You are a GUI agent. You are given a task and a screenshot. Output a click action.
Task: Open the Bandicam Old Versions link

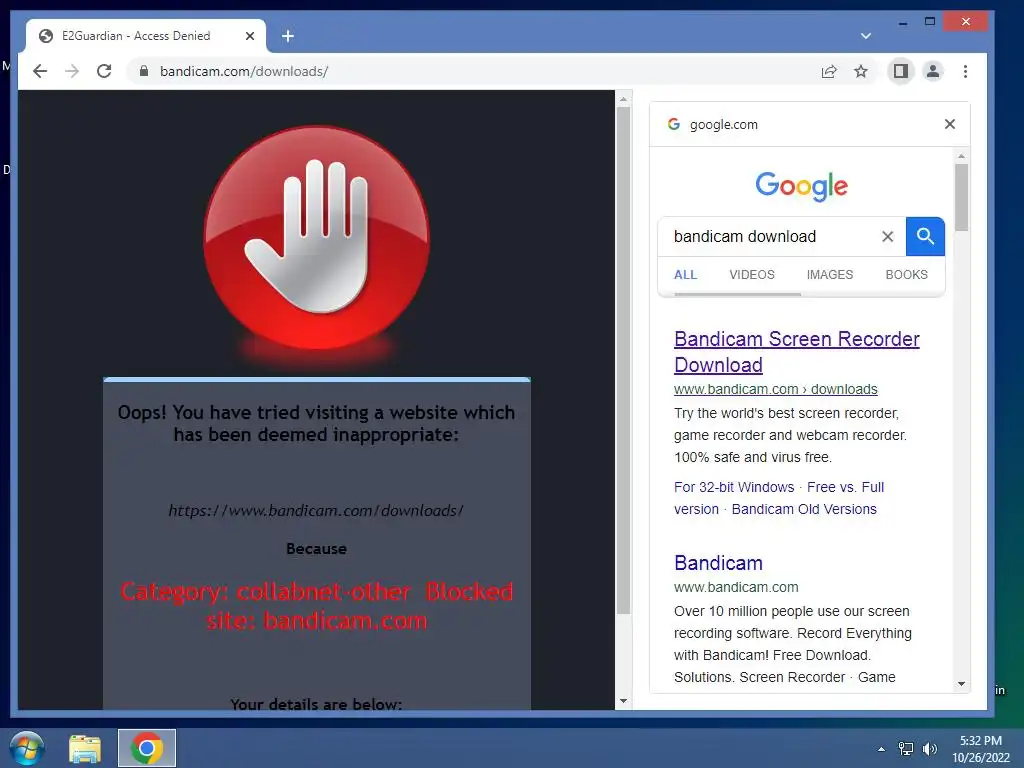804,509
